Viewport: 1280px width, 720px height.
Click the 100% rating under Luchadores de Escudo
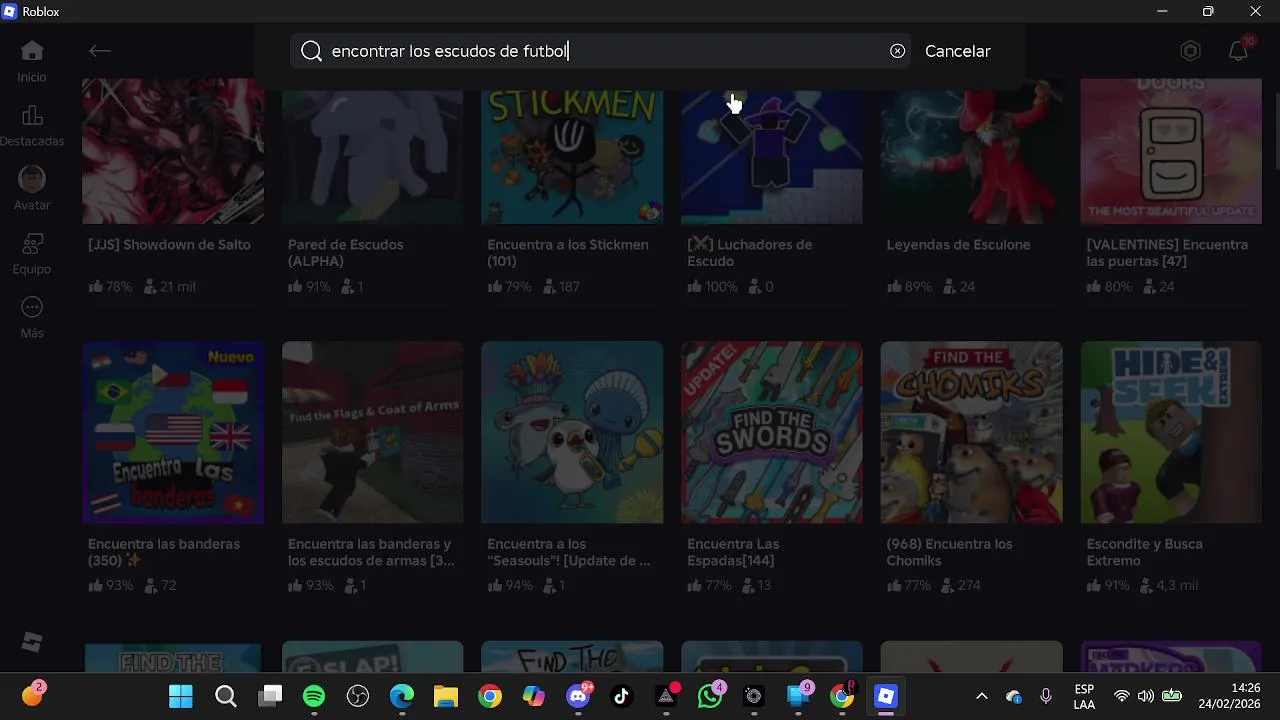coord(712,287)
